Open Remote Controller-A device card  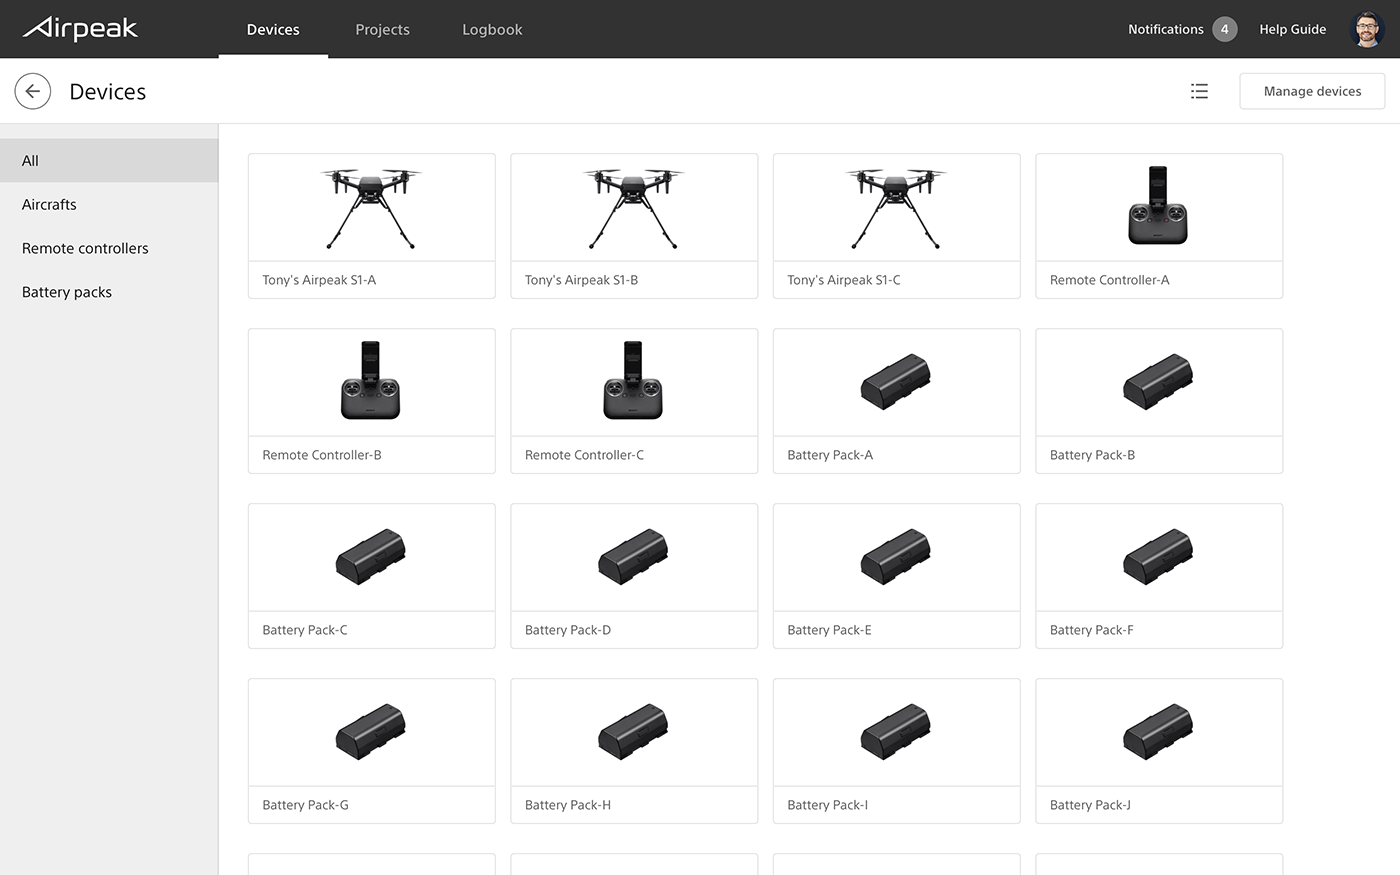point(1158,226)
